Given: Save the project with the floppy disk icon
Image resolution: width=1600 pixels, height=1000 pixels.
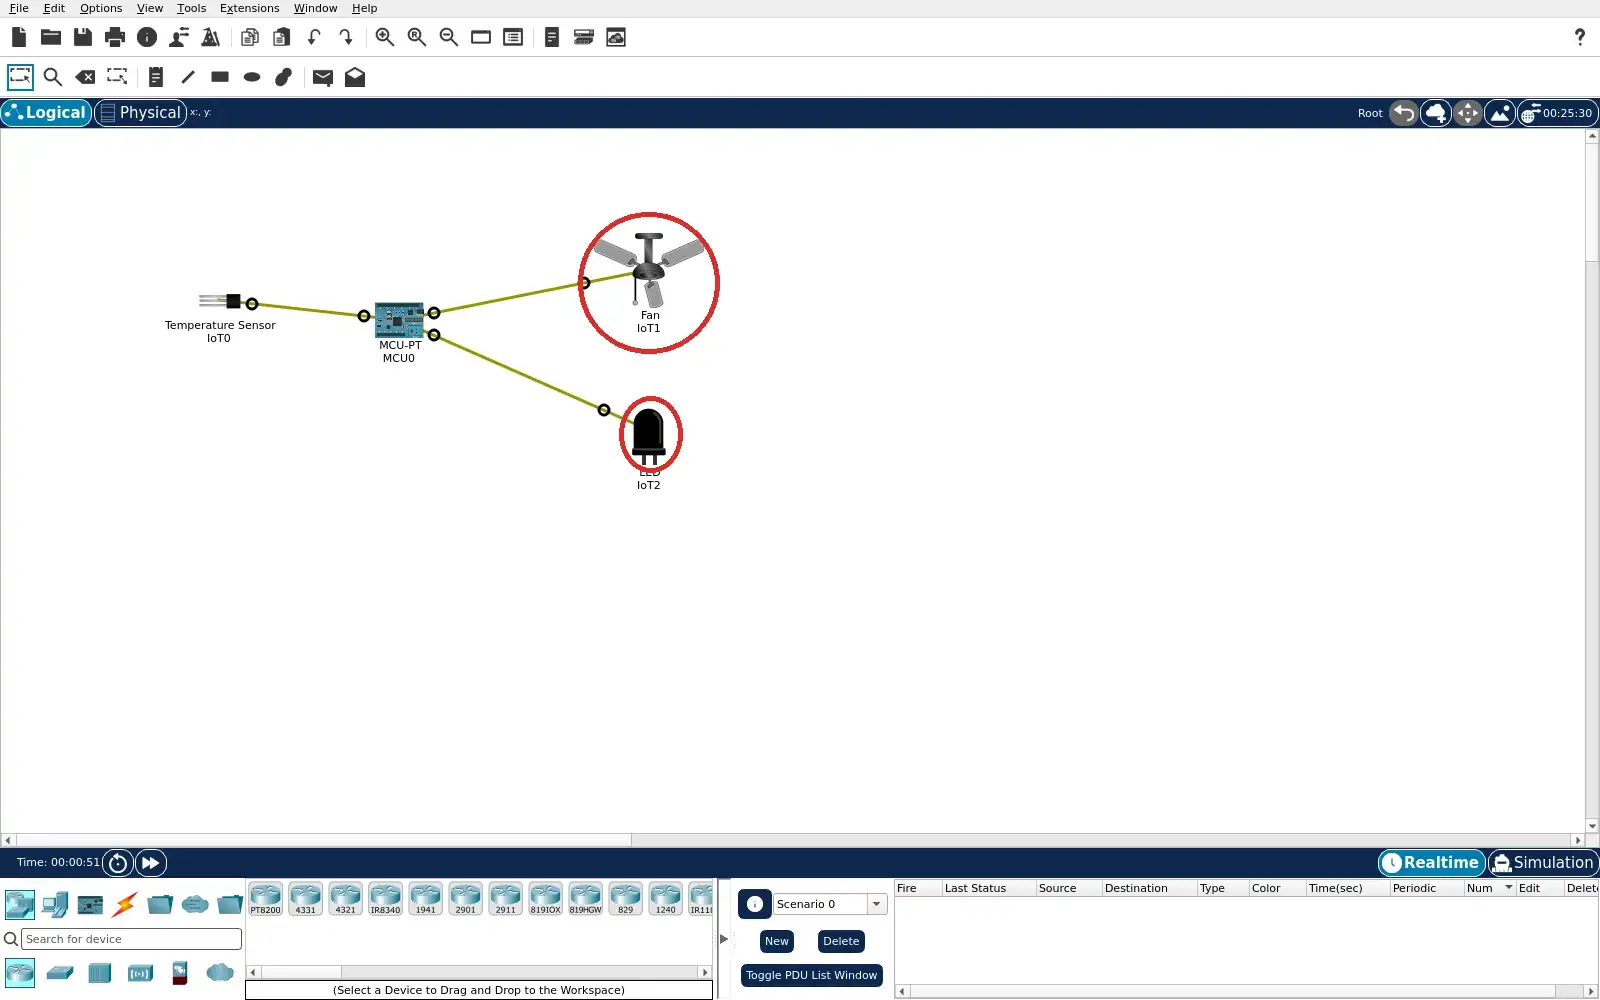Looking at the screenshot, I should 83,37.
